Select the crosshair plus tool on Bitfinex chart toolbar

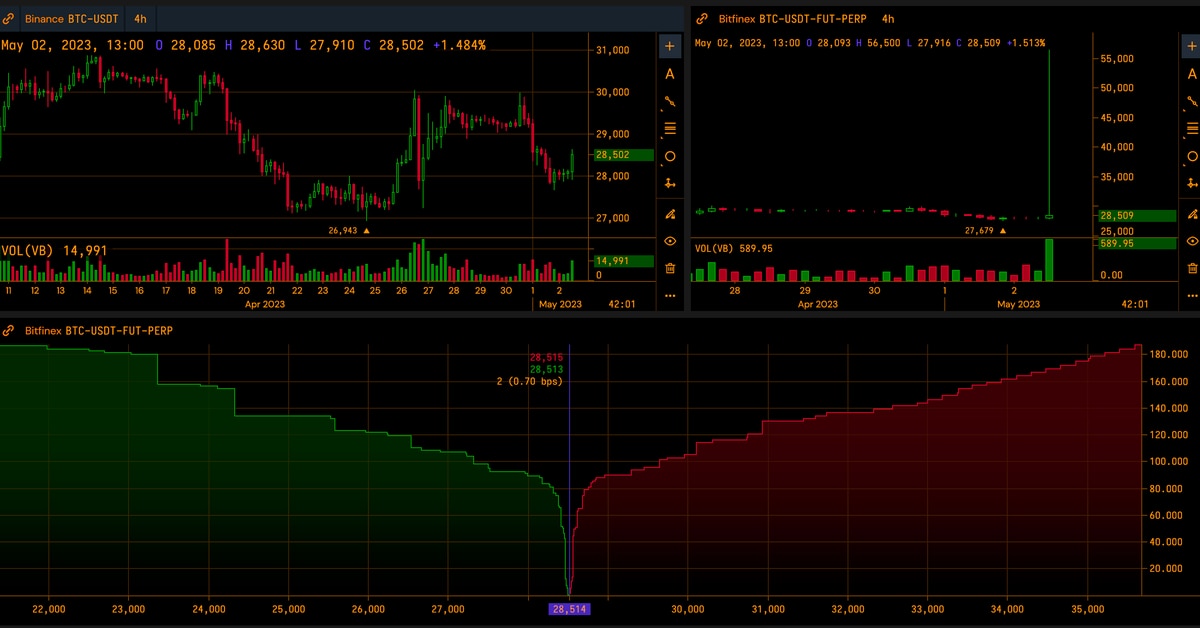pyautogui.click(x=1191, y=46)
